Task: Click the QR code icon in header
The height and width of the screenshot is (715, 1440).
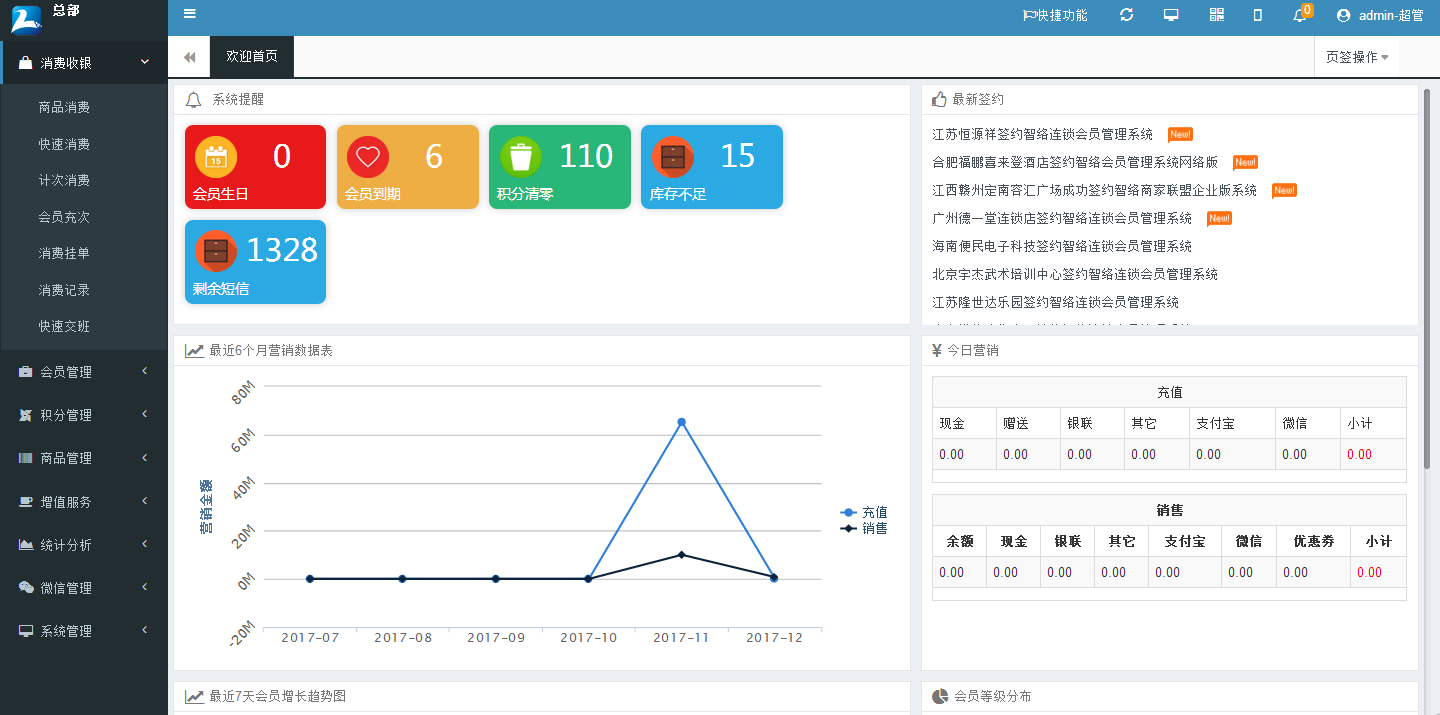Action: (x=1216, y=15)
